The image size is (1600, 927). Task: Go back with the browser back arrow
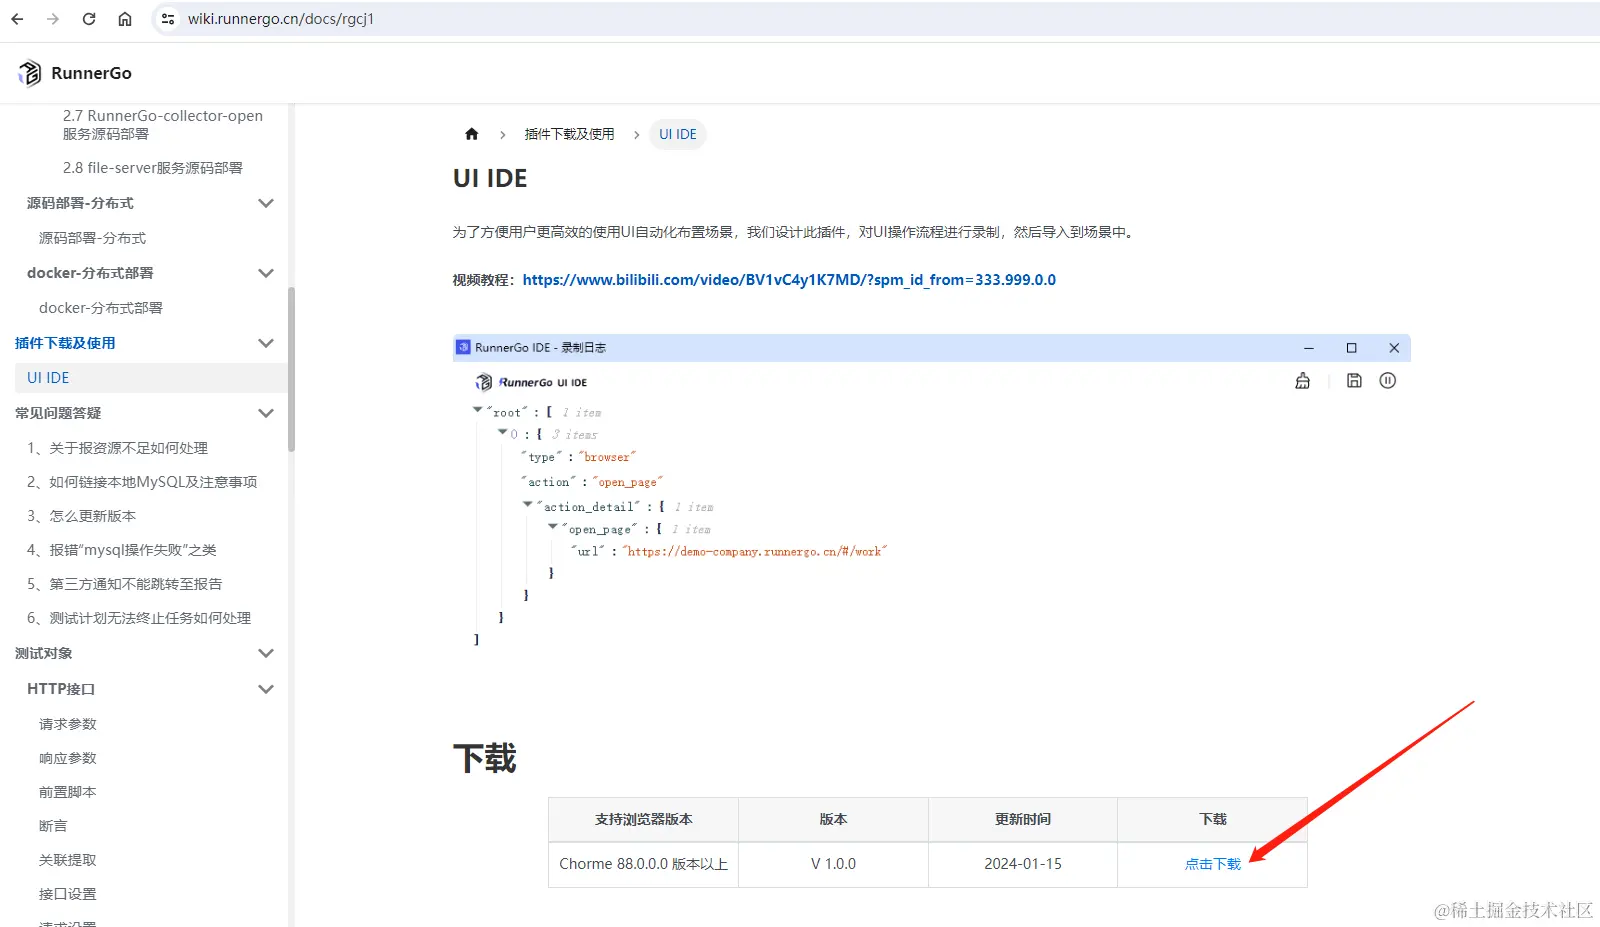(17, 19)
